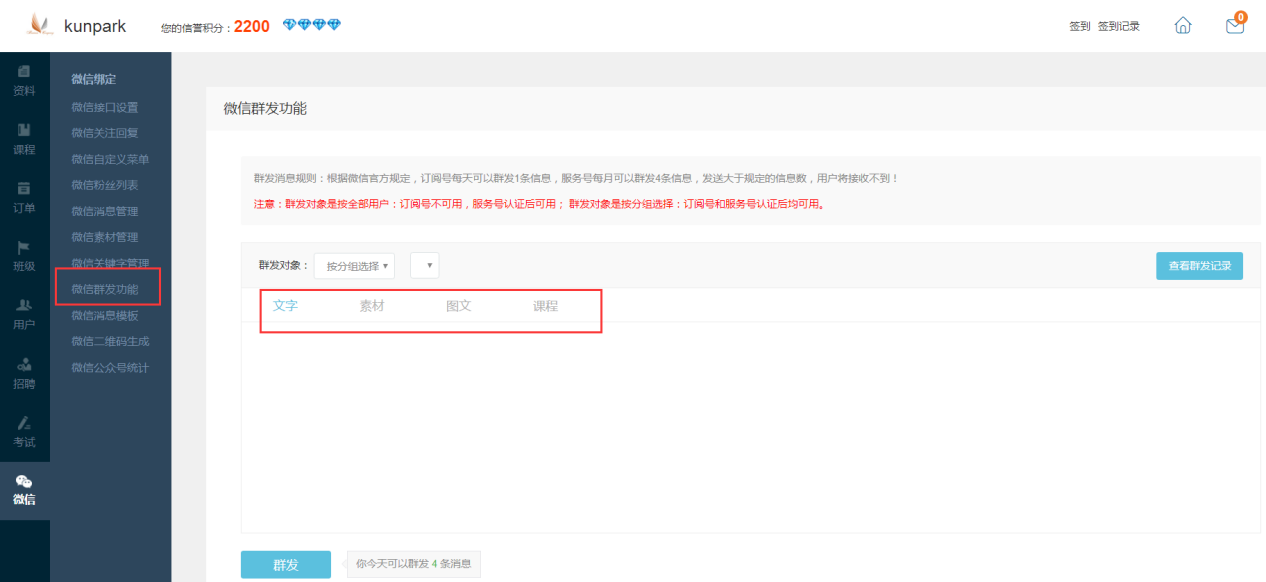
Task: Open 招聘 section in sidebar
Action: point(24,374)
